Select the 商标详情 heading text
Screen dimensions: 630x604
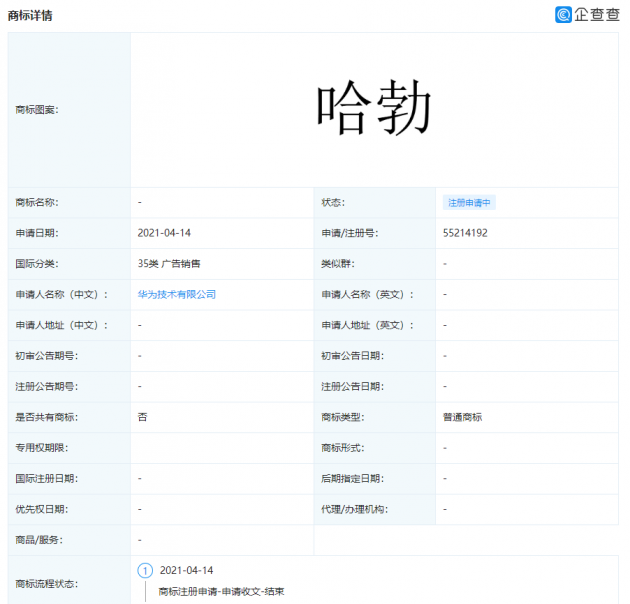coord(30,16)
